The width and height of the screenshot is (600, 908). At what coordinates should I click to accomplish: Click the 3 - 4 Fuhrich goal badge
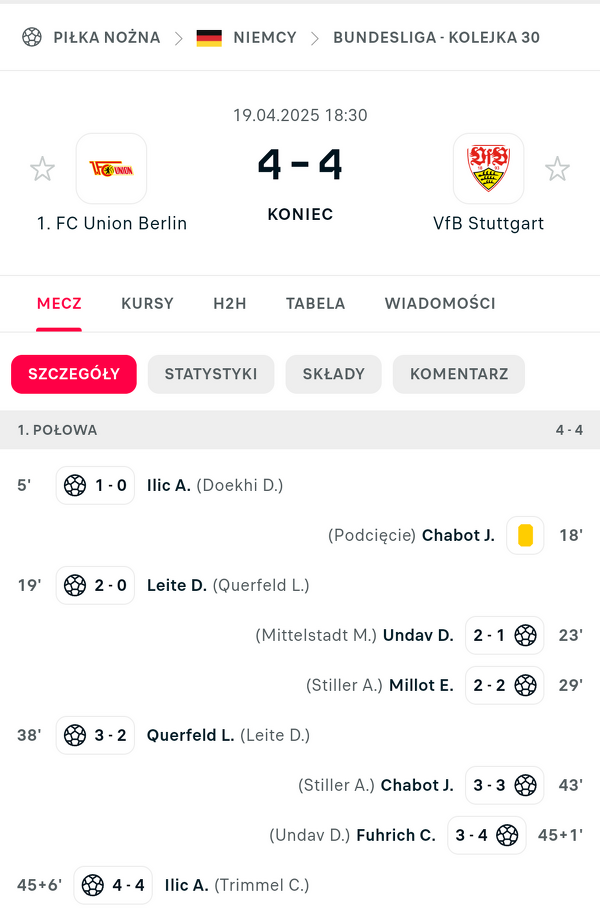[x=487, y=835]
